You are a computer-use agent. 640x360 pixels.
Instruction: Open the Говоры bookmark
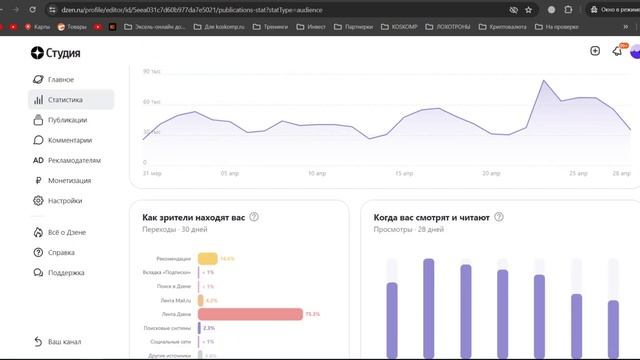coord(72,27)
